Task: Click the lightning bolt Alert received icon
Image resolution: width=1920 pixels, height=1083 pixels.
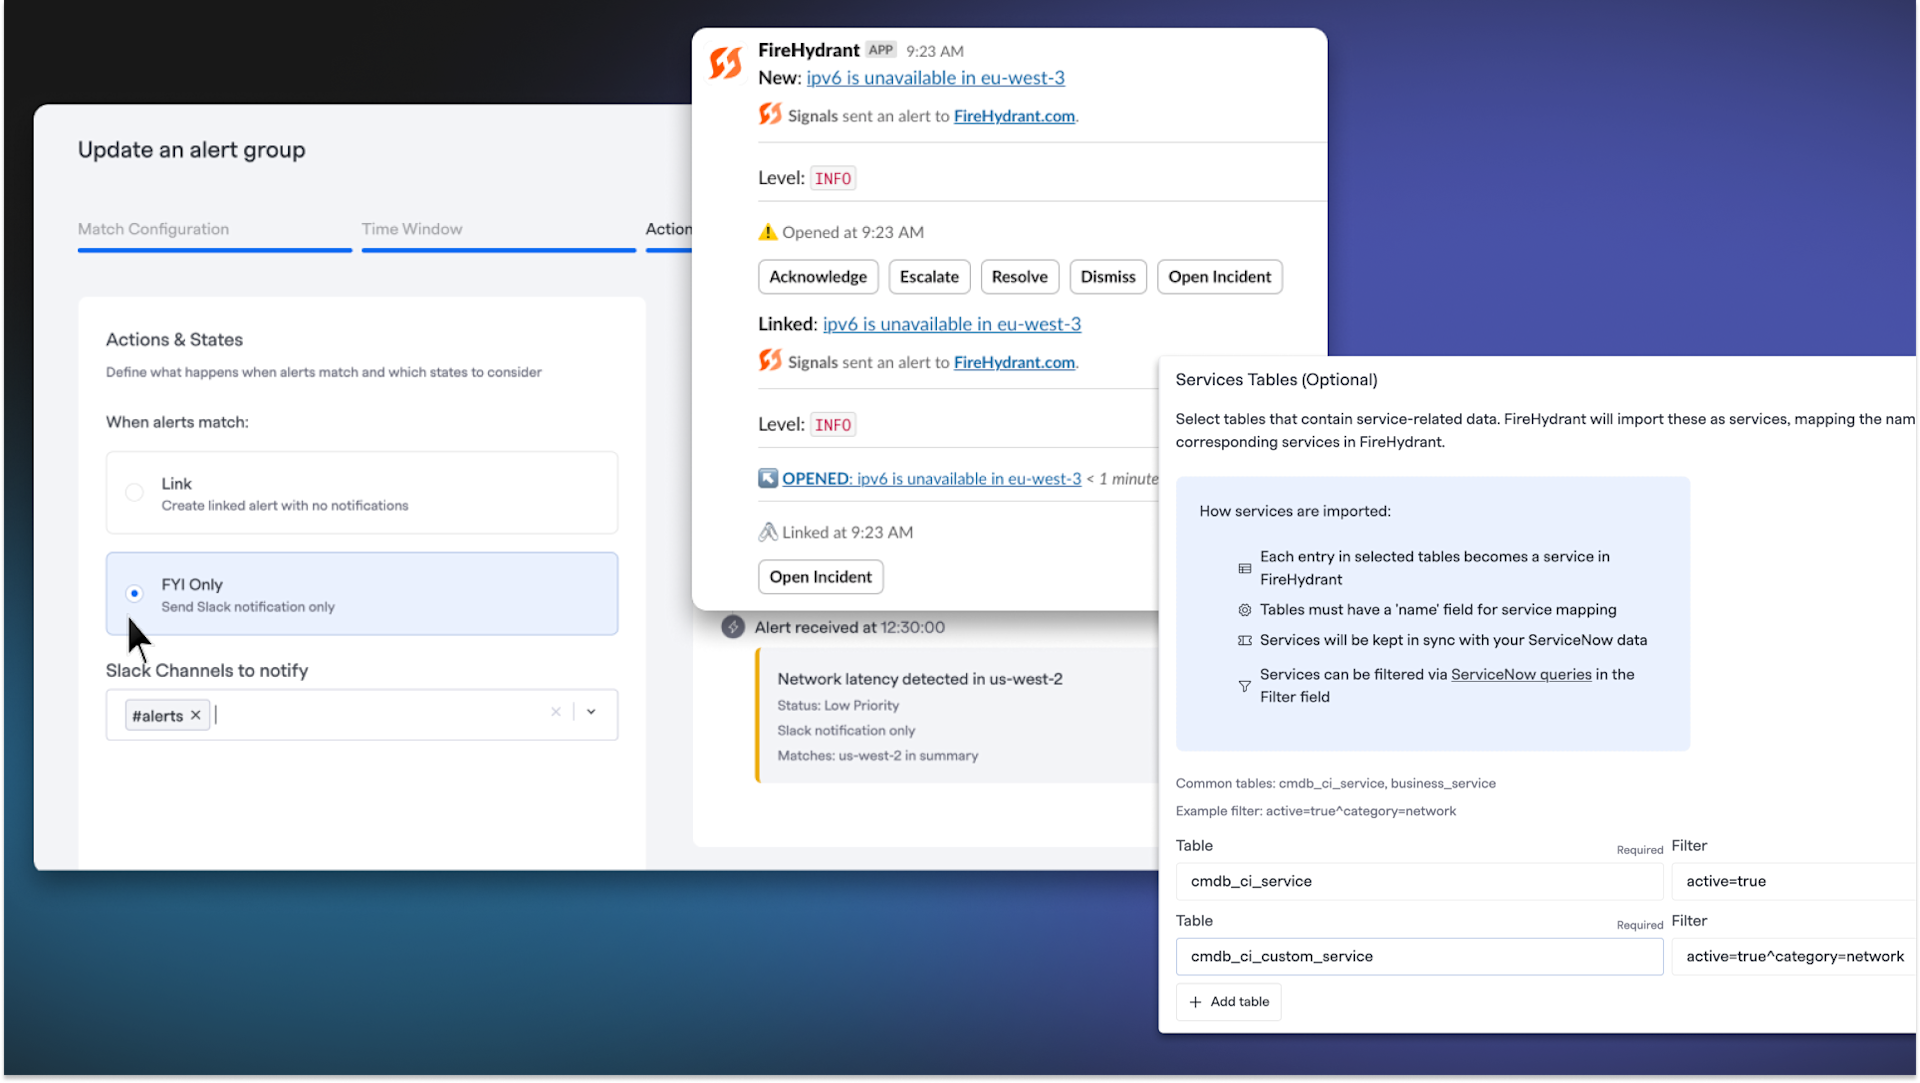Action: [733, 627]
